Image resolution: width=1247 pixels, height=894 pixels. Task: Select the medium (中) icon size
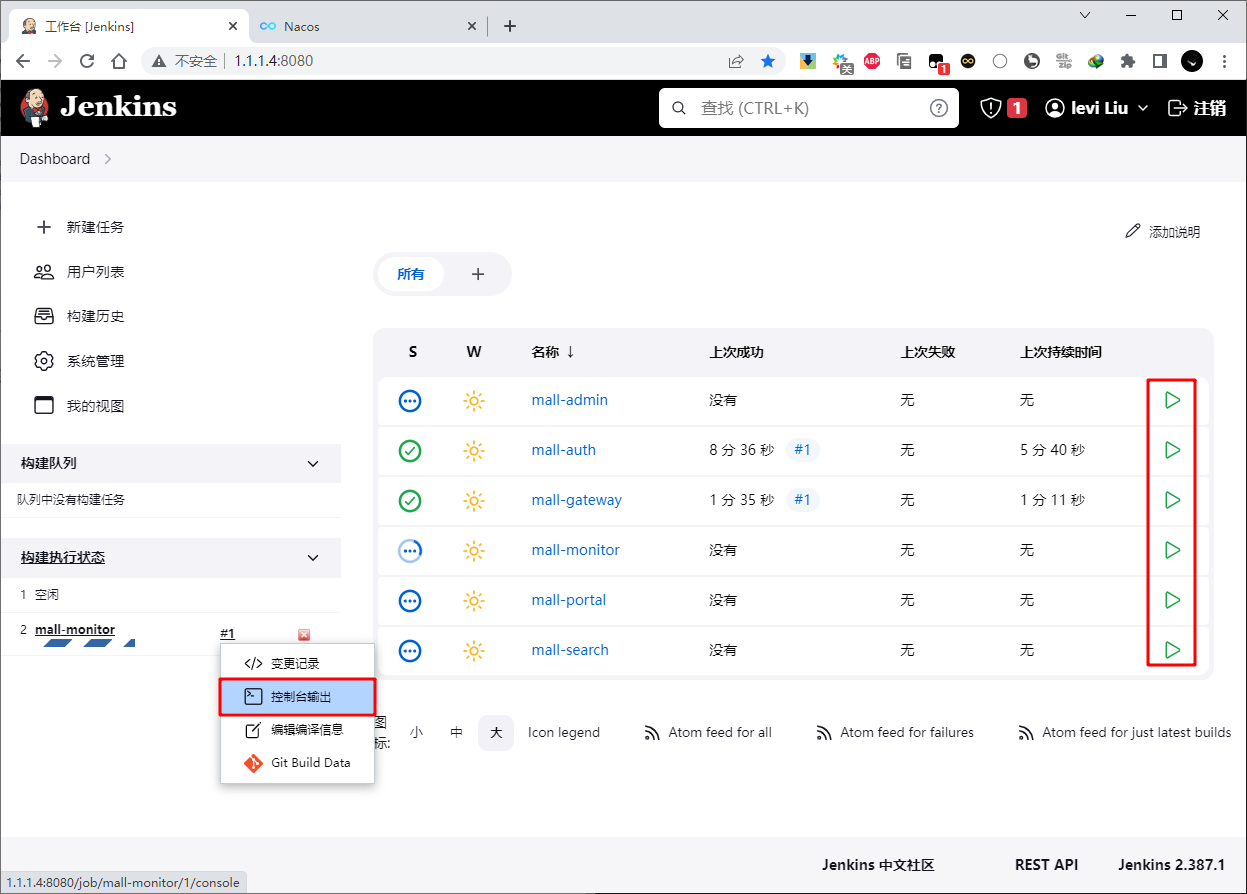(x=456, y=732)
